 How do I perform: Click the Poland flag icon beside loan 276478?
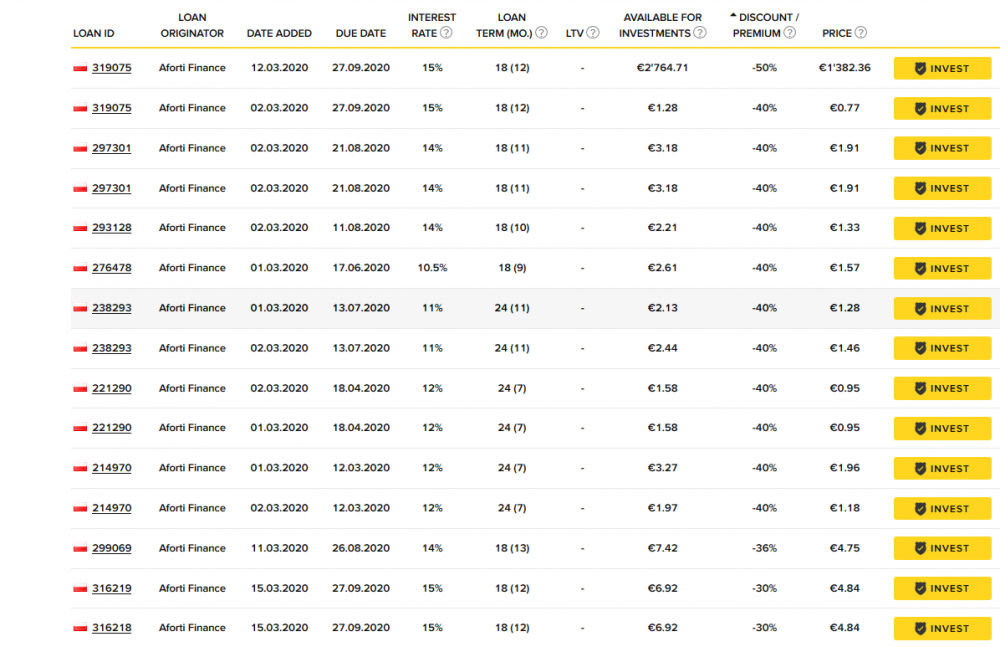click(80, 268)
